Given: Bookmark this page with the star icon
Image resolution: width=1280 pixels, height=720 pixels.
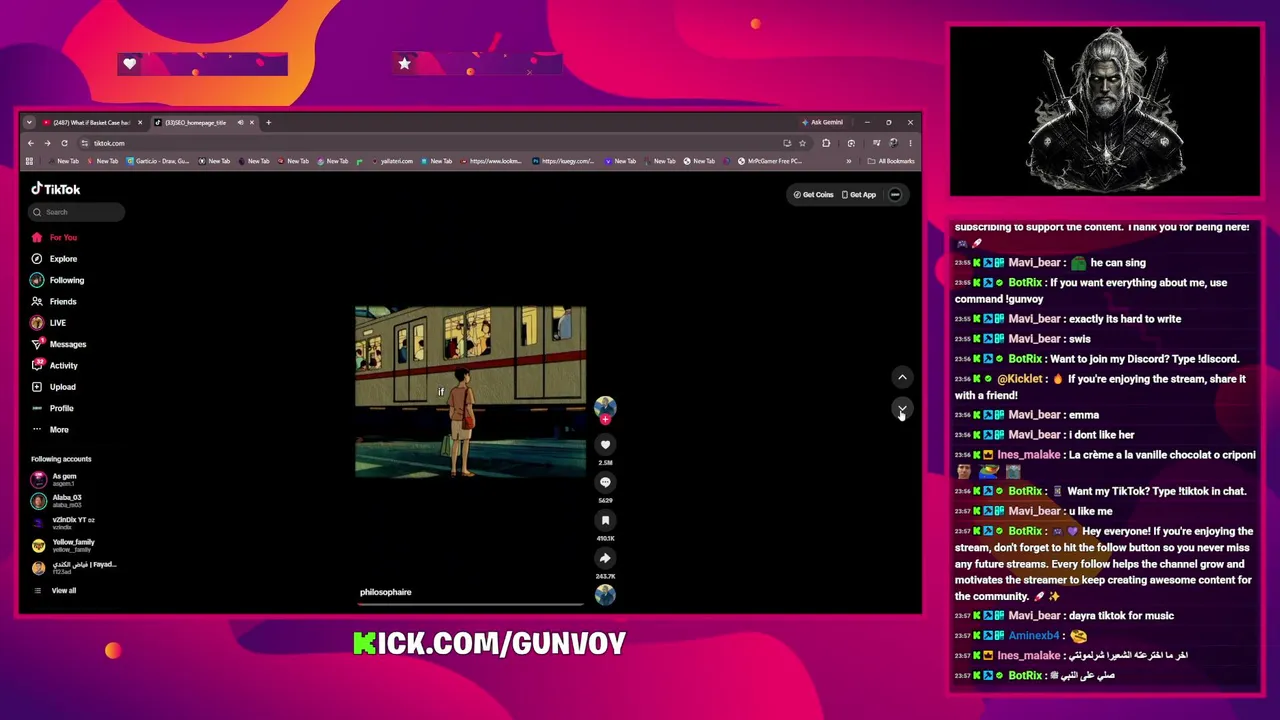Looking at the screenshot, I should [802, 143].
